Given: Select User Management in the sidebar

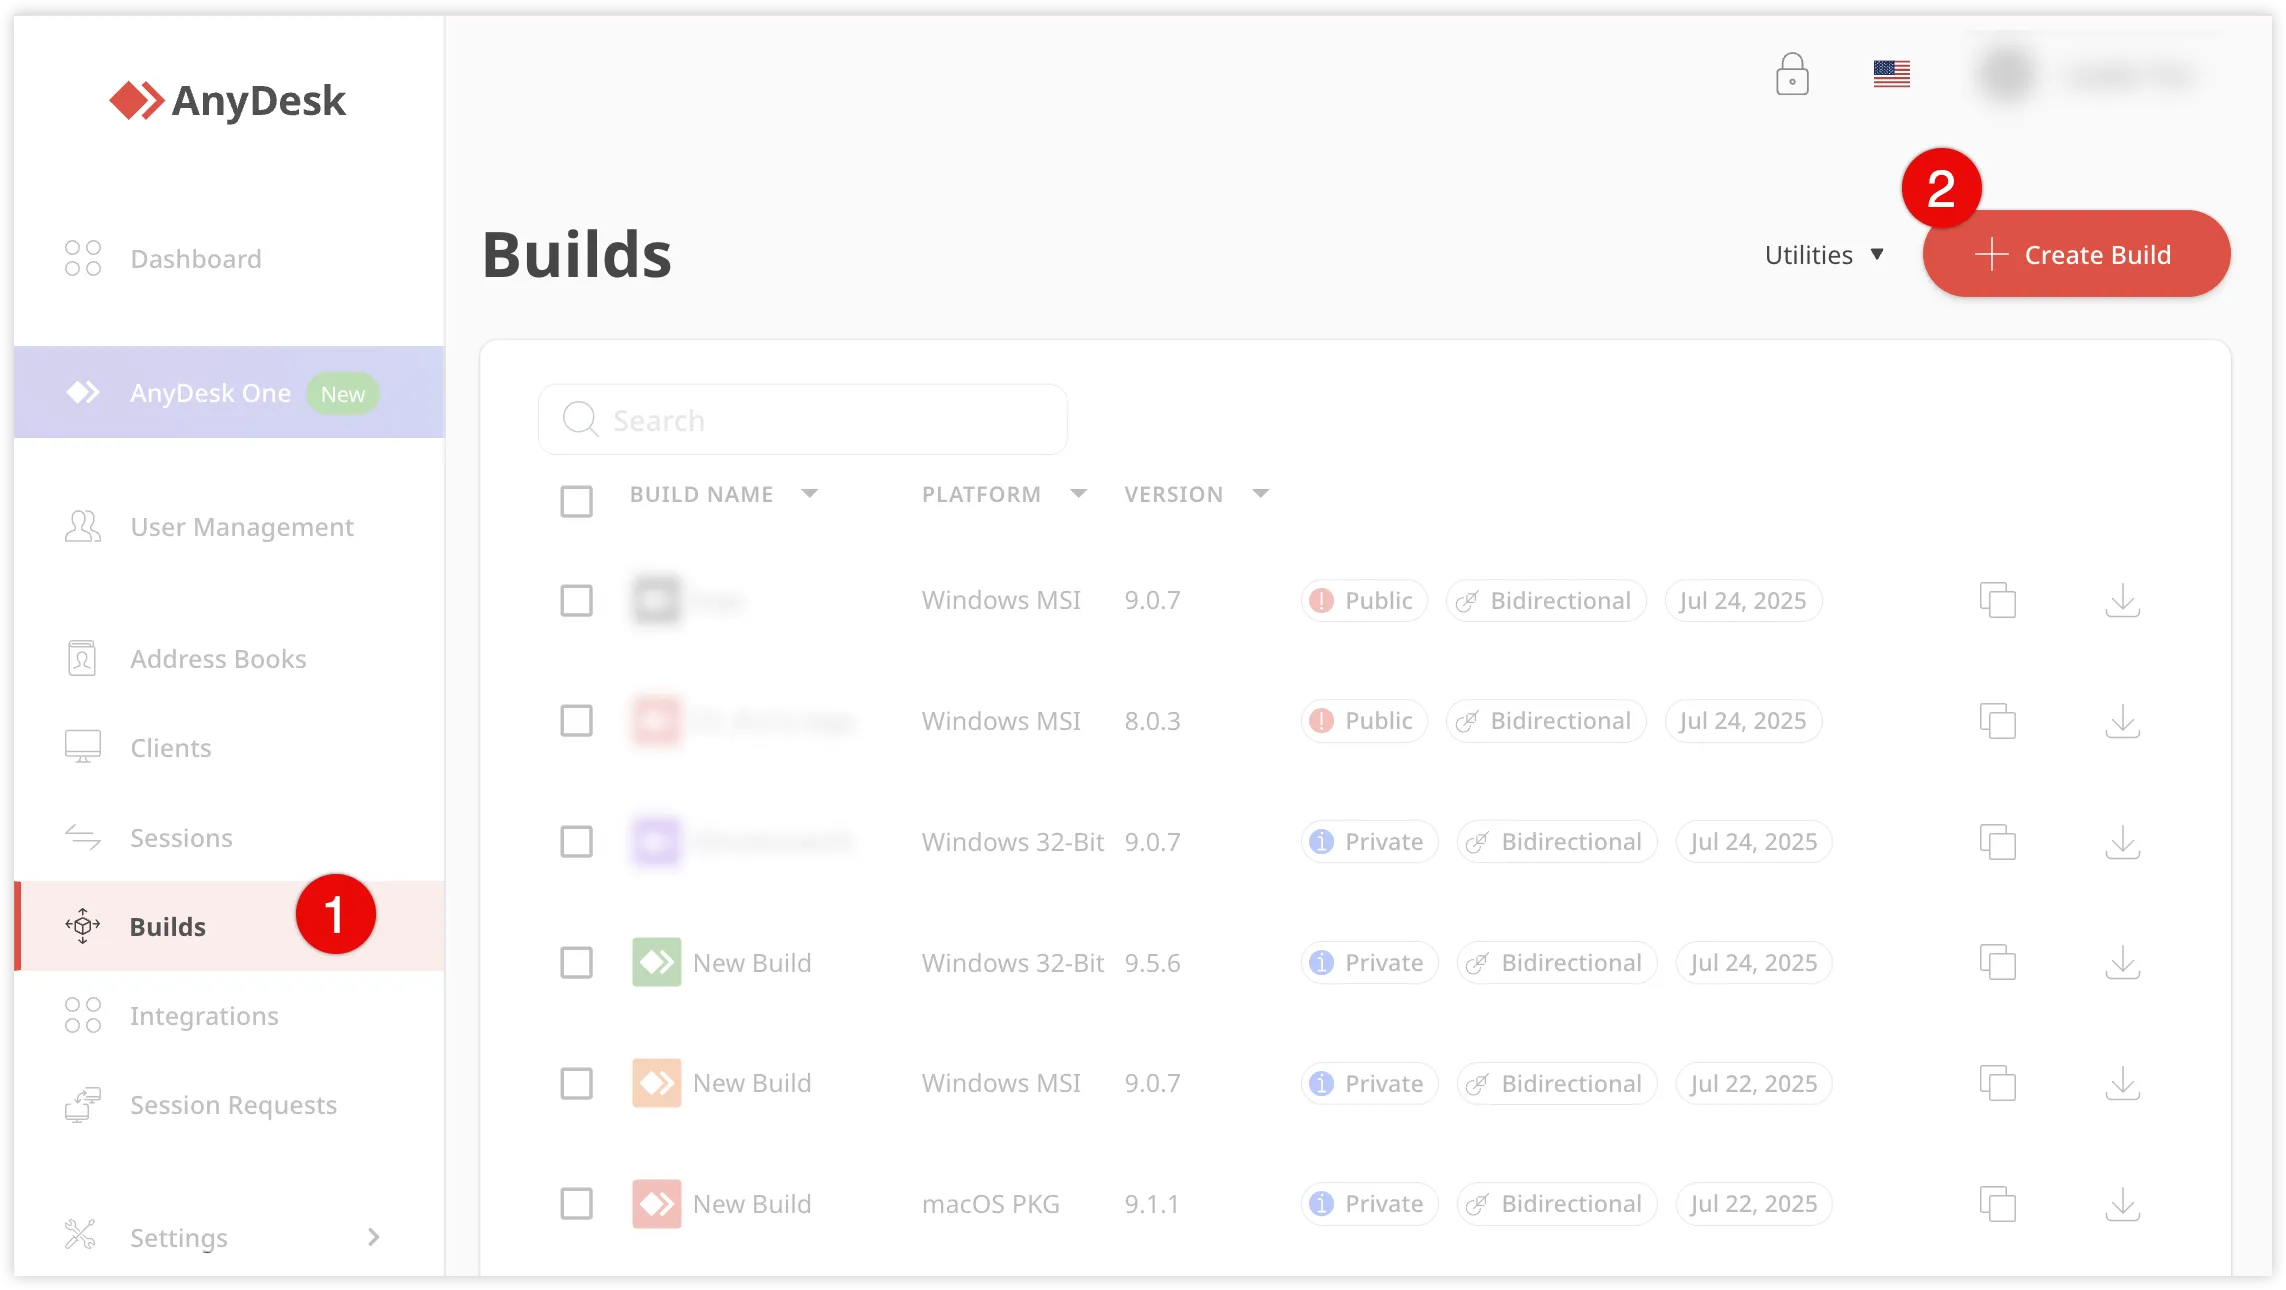Looking at the screenshot, I should click(x=241, y=526).
